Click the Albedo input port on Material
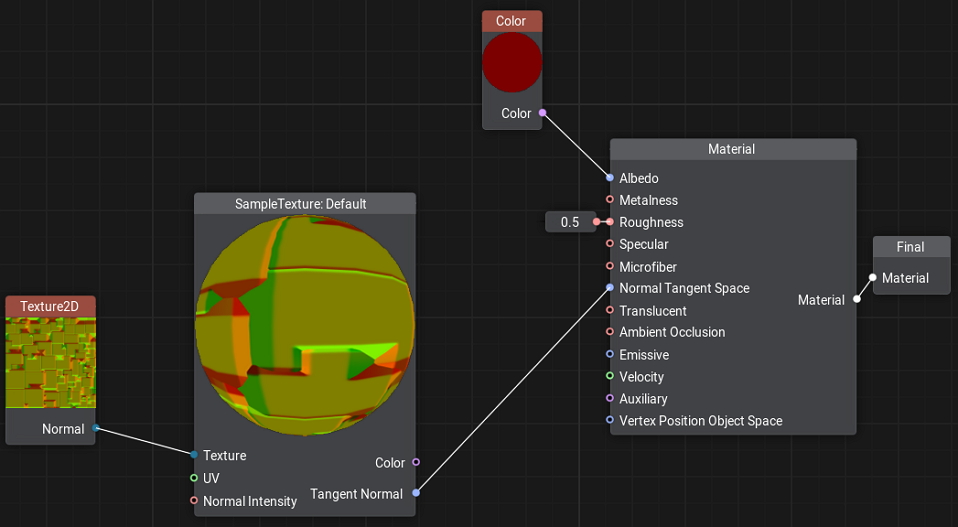Screen dimensions: 958x527 click(610, 178)
